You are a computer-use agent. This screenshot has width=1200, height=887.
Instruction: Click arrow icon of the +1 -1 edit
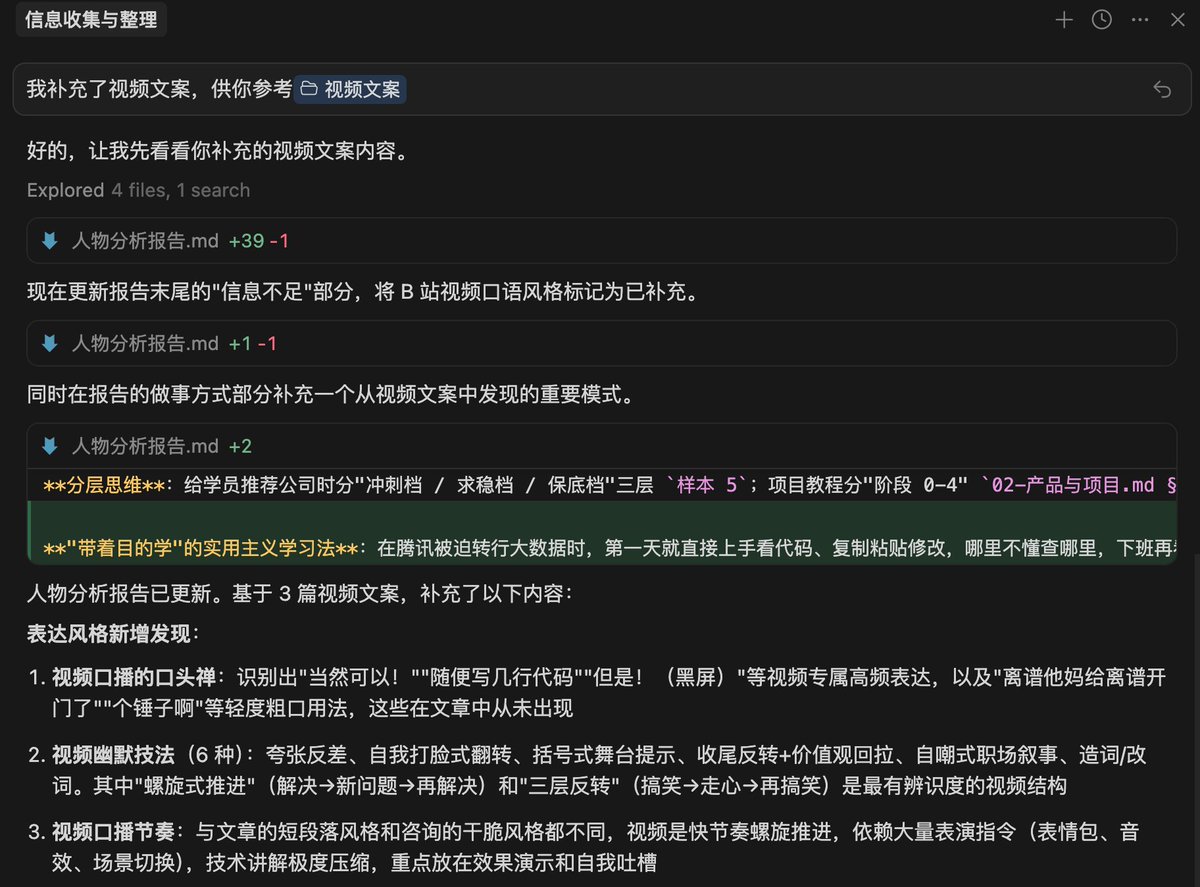[x=50, y=344]
